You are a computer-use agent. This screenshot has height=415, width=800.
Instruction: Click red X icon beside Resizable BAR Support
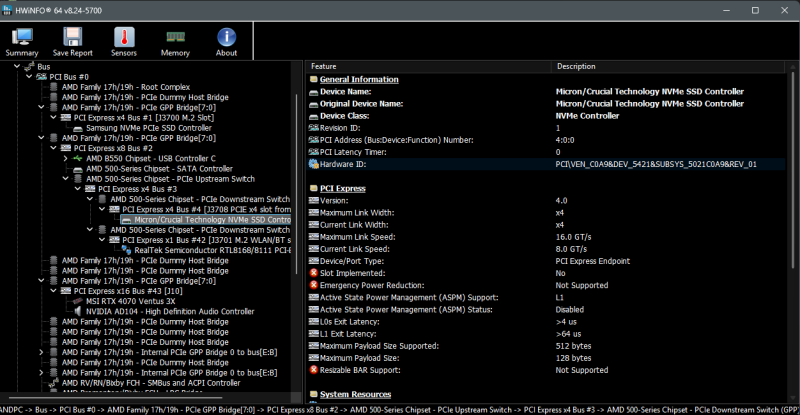point(313,370)
